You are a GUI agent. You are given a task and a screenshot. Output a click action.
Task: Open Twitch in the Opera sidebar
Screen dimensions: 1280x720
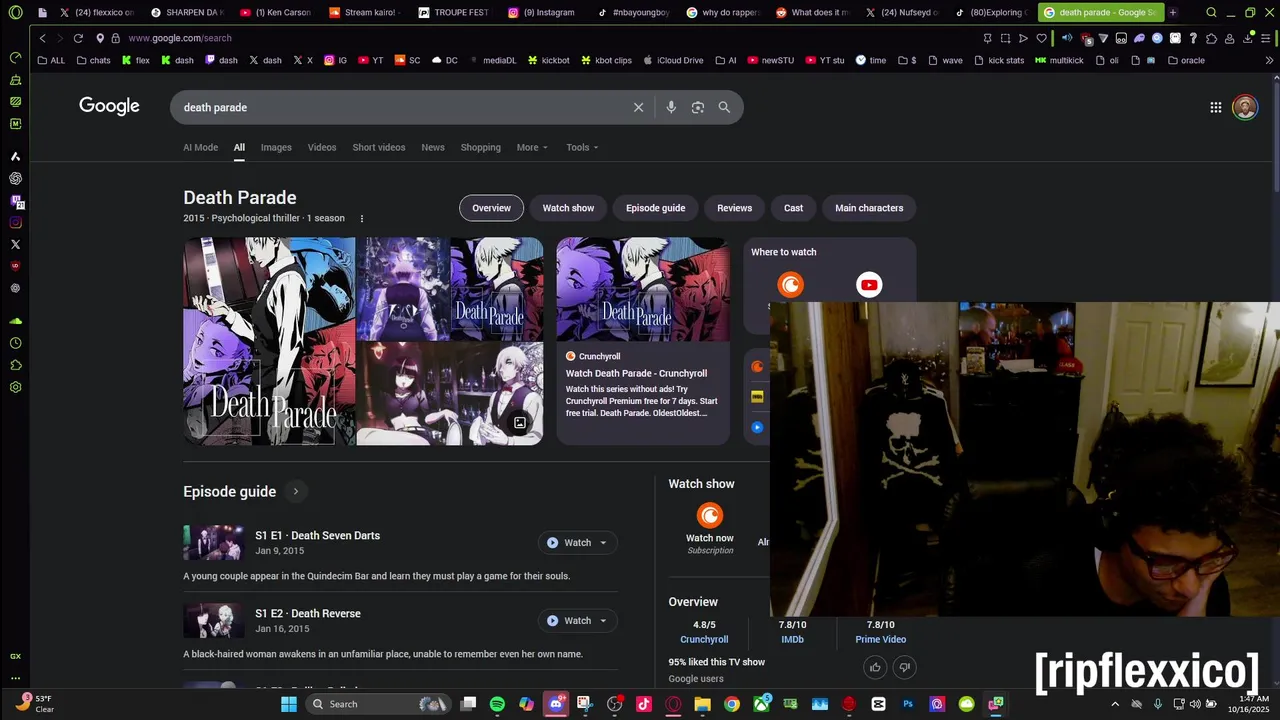pos(15,200)
